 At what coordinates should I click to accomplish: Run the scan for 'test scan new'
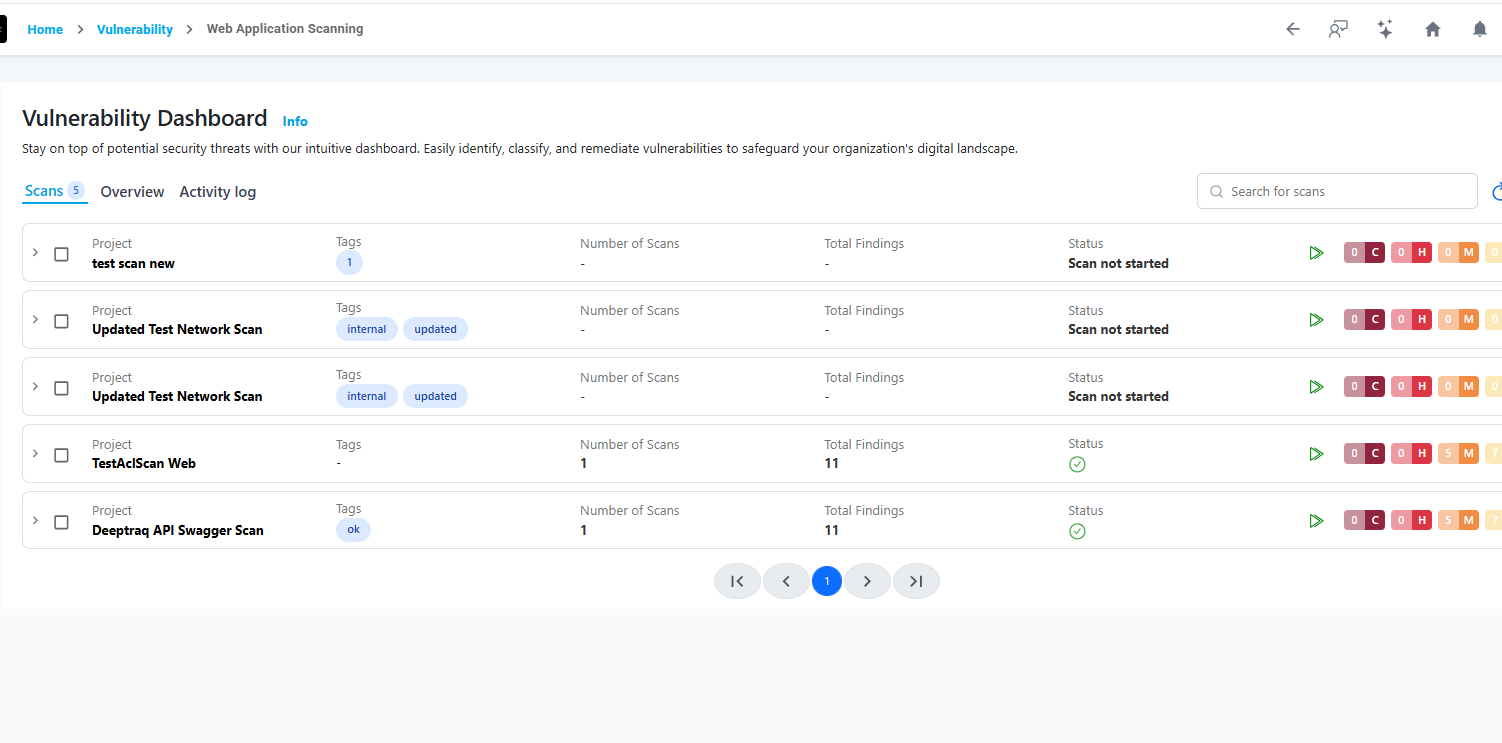[1316, 252]
